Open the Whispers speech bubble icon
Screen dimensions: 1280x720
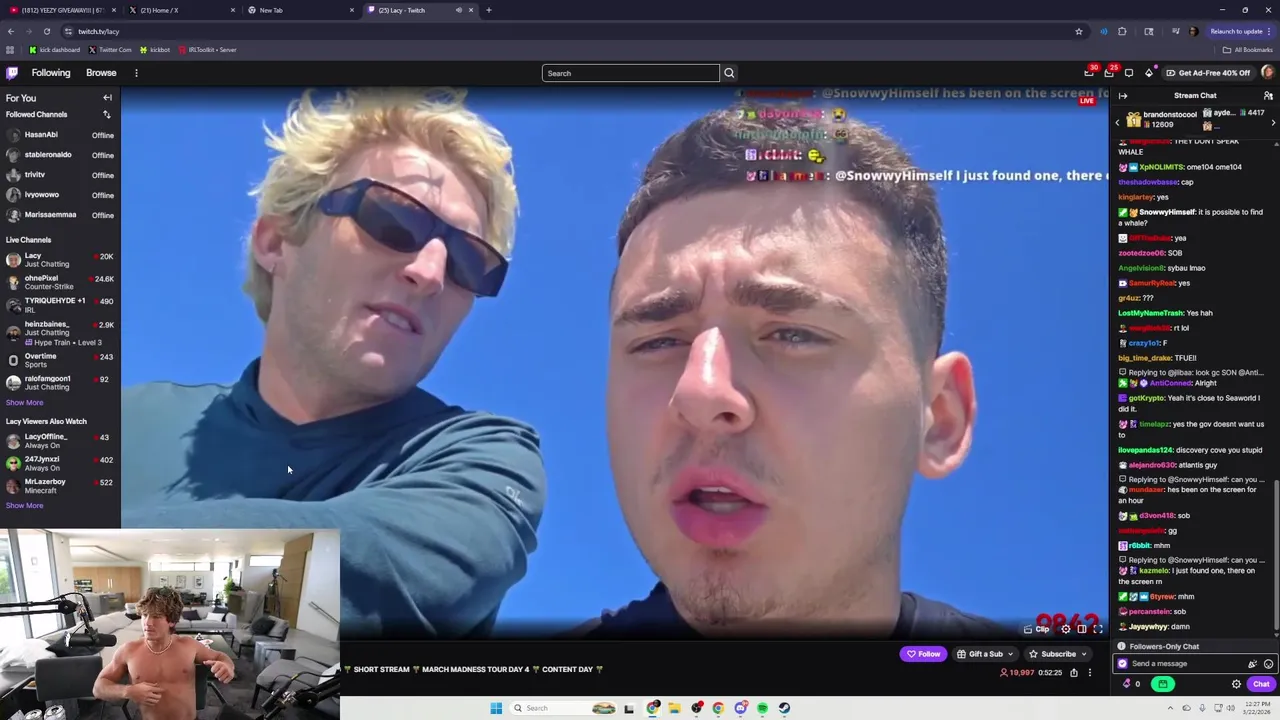(x=1129, y=73)
